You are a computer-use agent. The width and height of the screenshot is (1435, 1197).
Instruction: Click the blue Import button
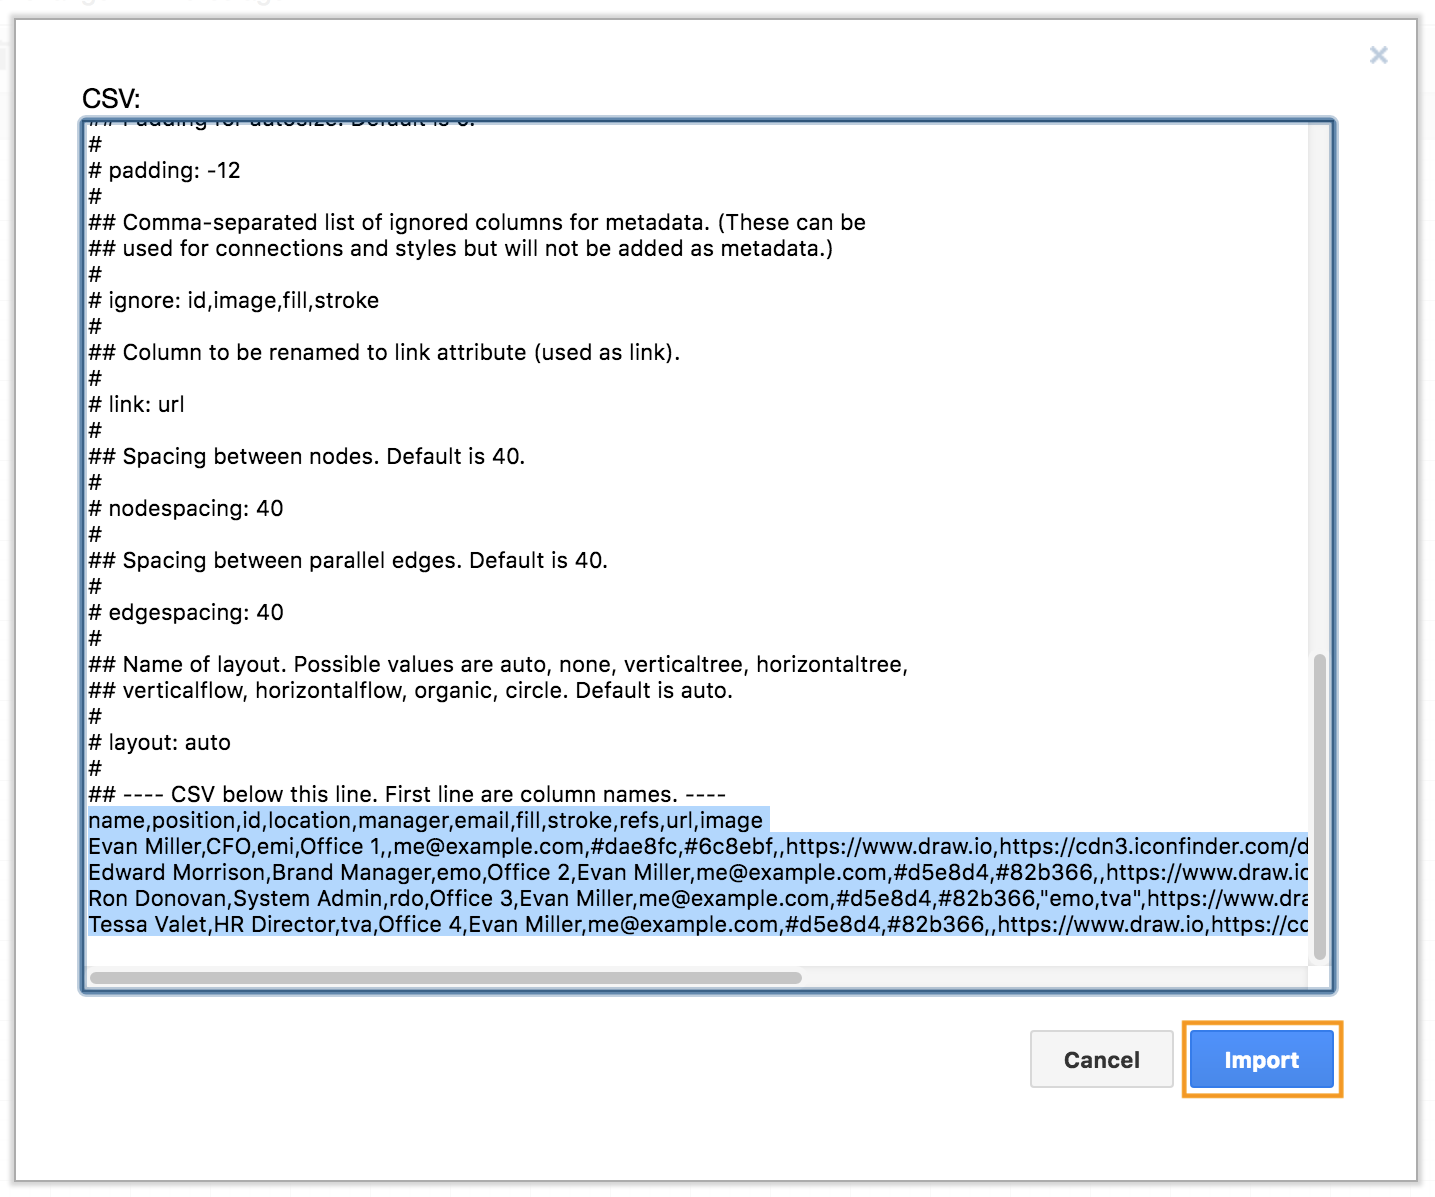[x=1261, y=1059]
